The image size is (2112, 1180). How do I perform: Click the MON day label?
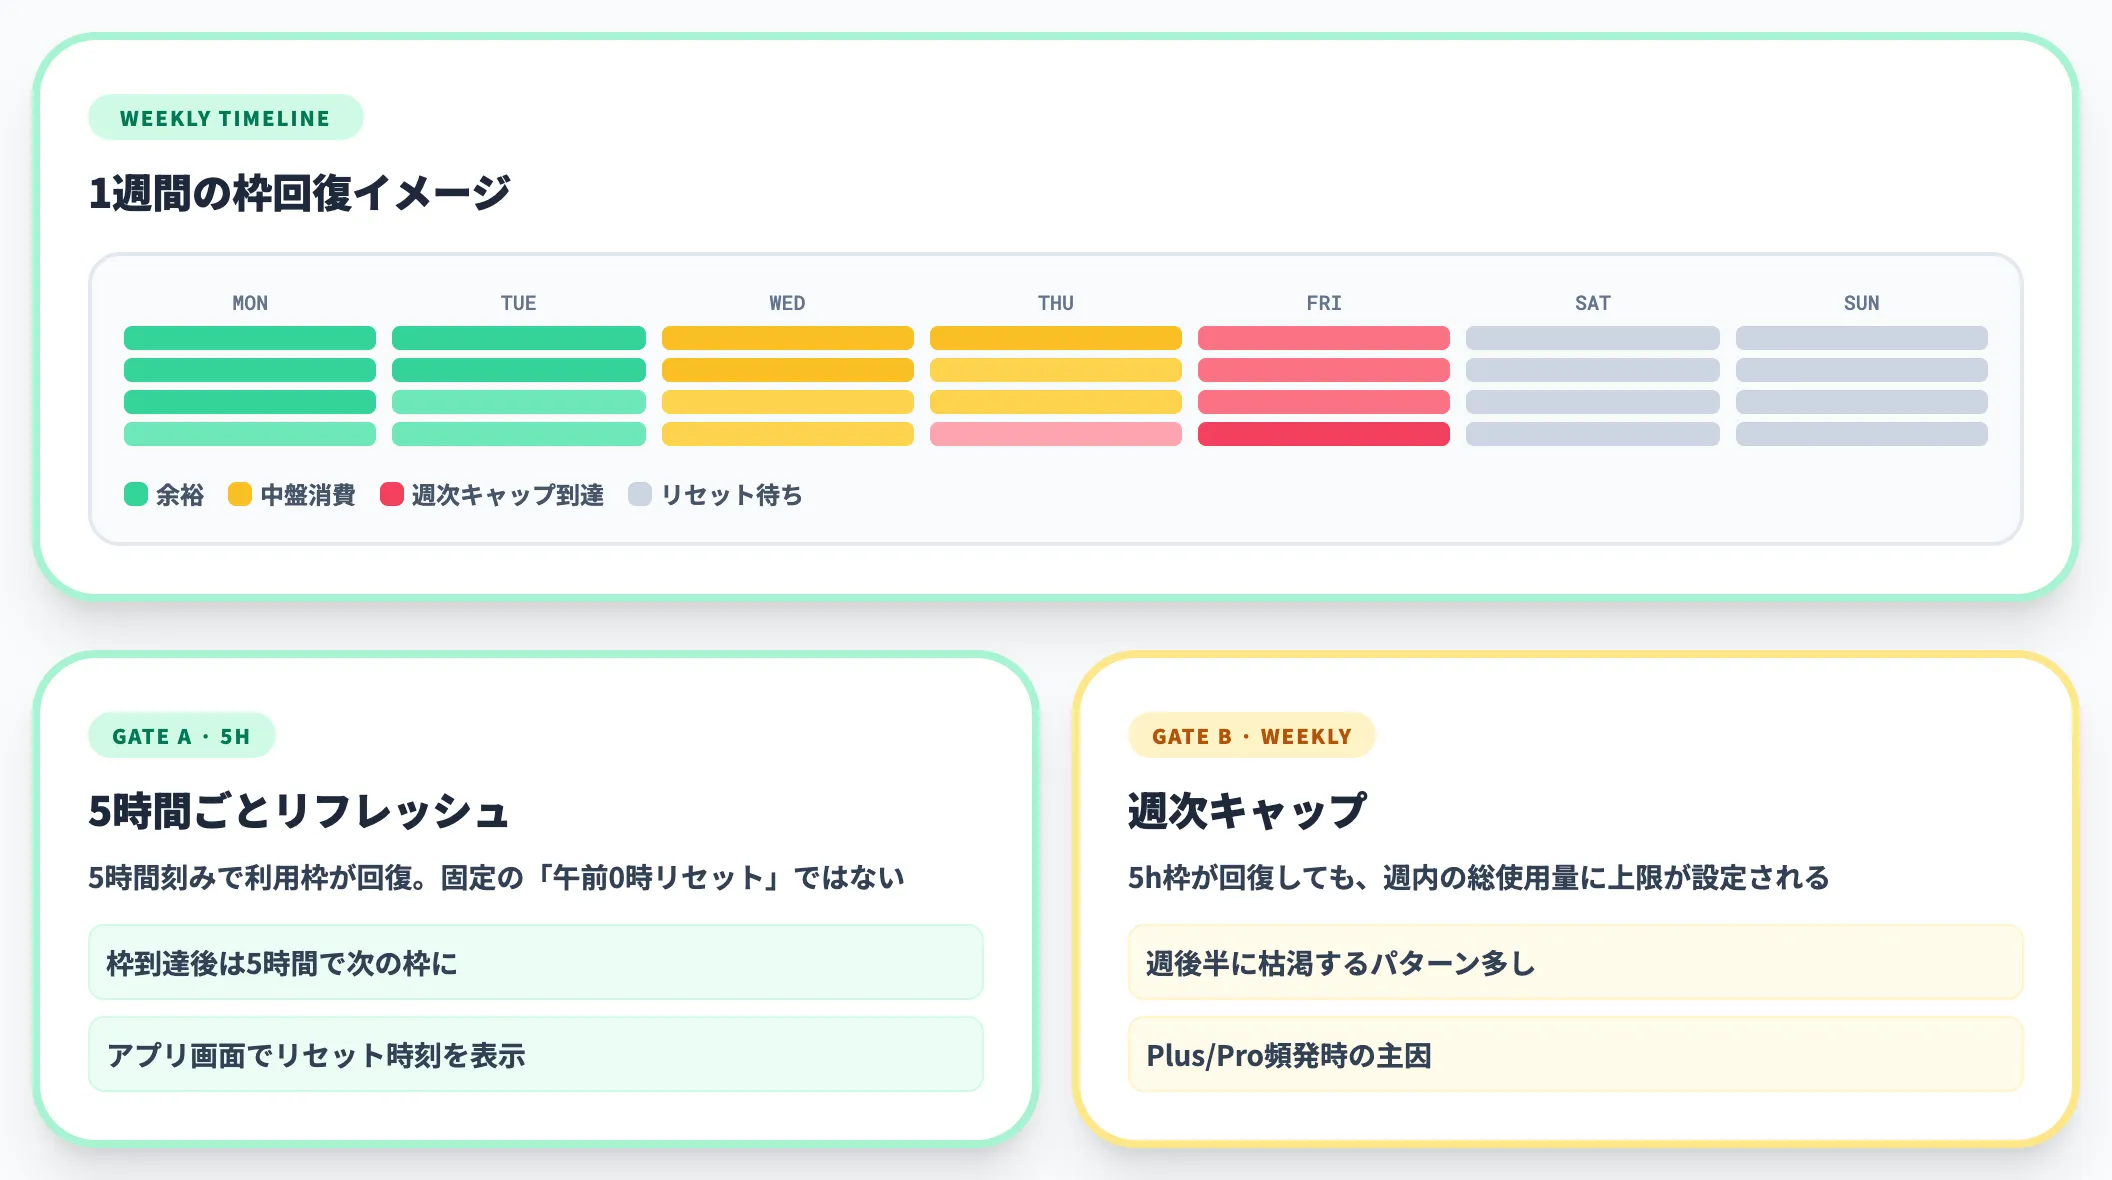[x=250, y=303]
